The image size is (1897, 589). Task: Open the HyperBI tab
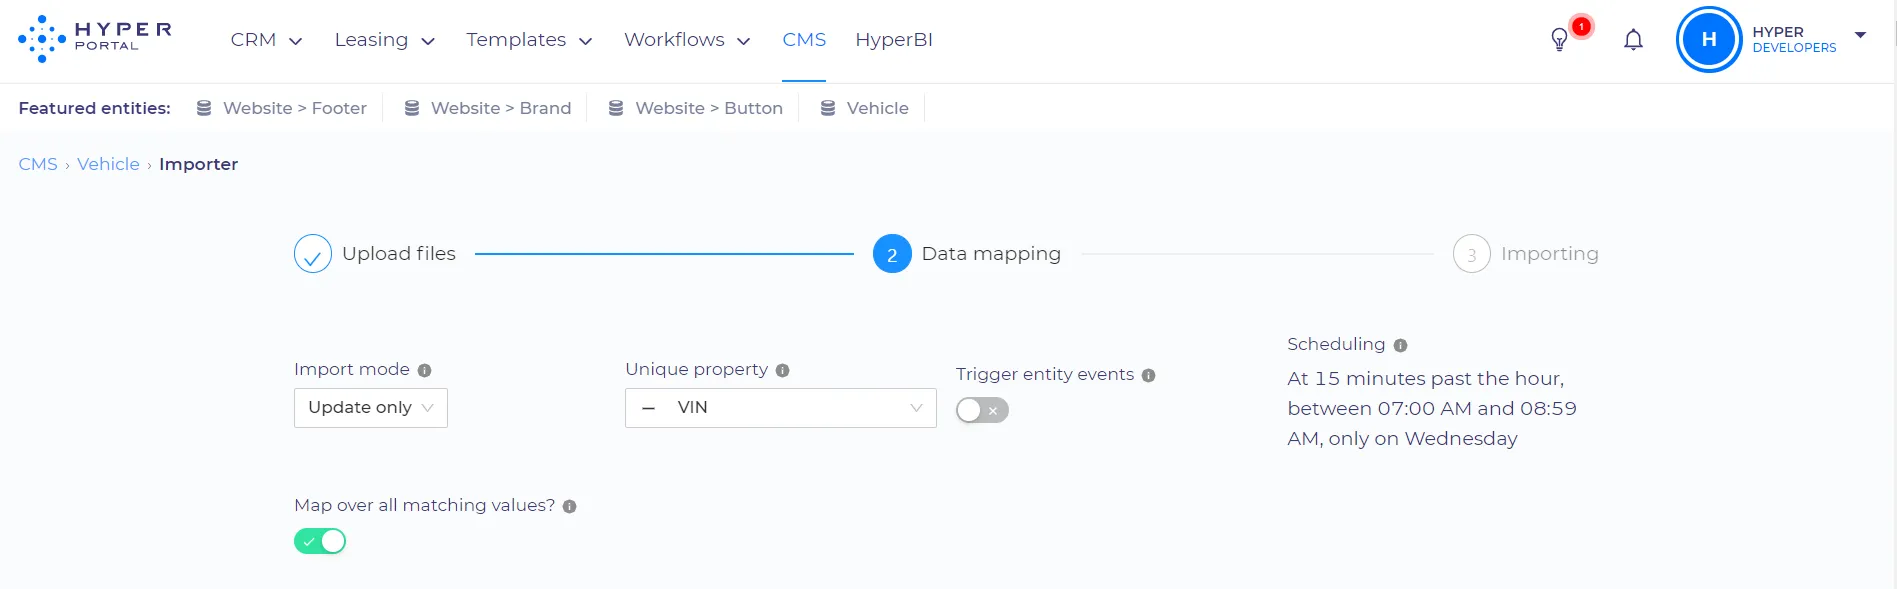coord(894,40)
